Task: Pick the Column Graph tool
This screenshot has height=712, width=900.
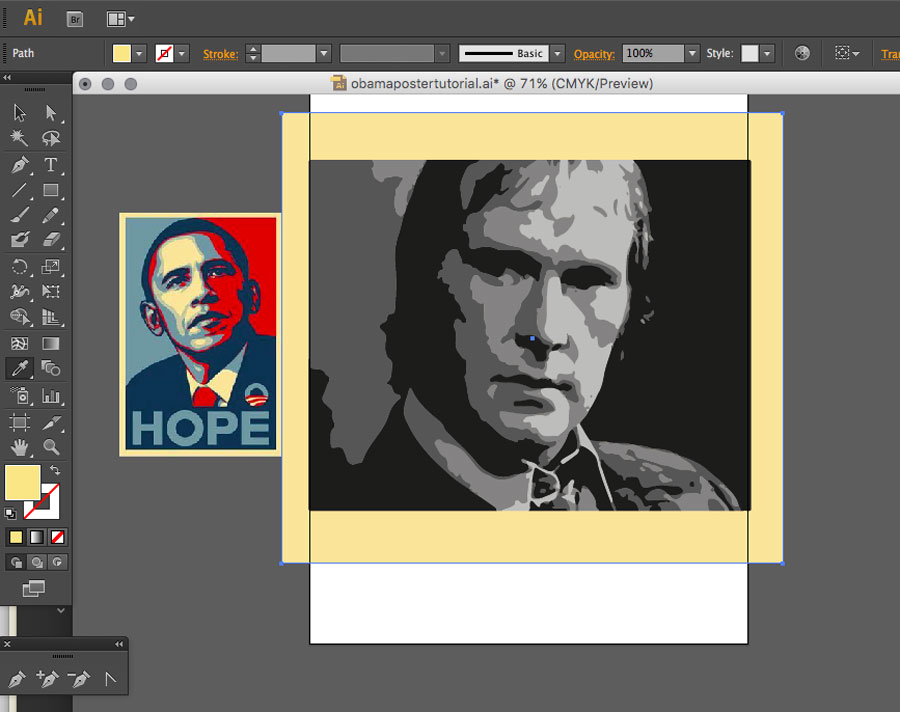Action: tap(51, 395)
